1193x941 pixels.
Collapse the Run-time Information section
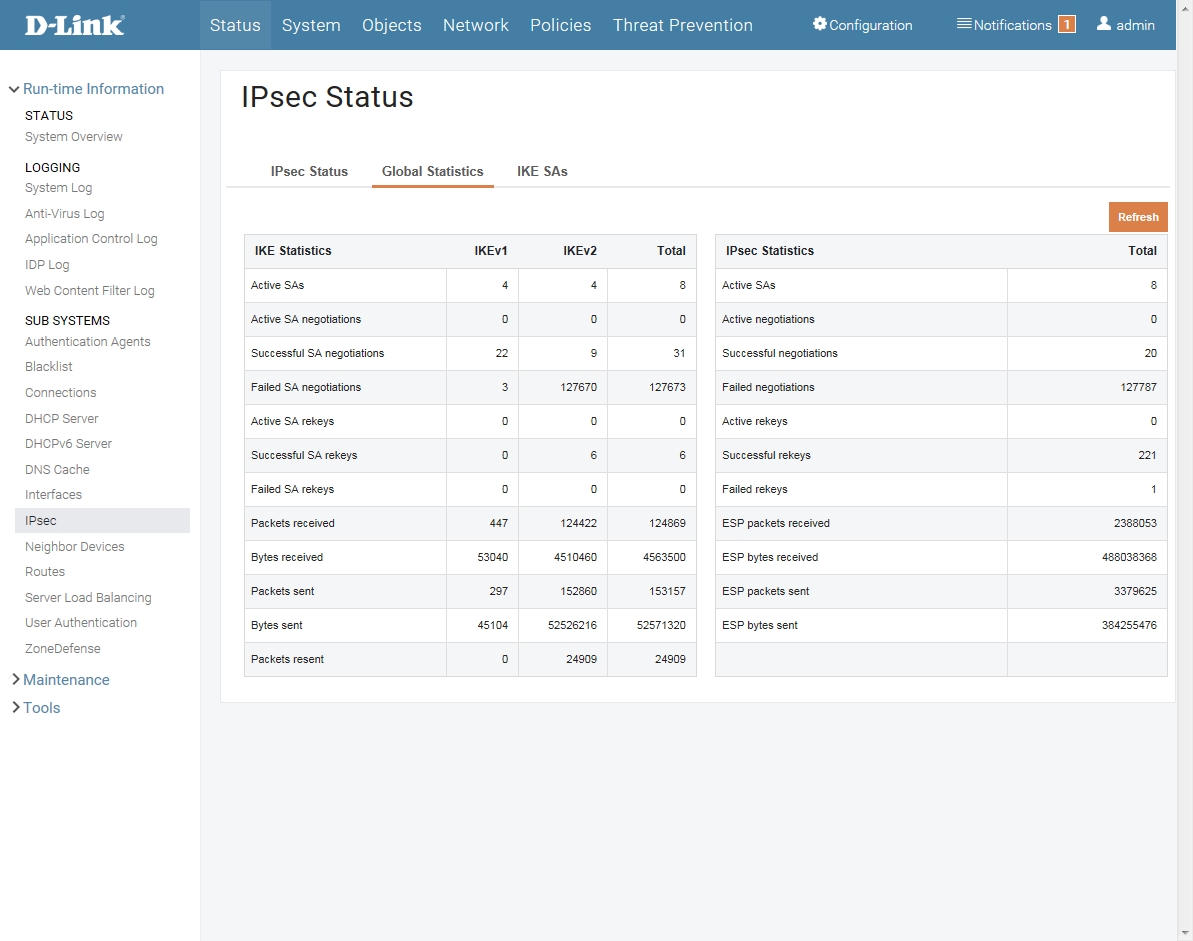click(x=14, y=89)
